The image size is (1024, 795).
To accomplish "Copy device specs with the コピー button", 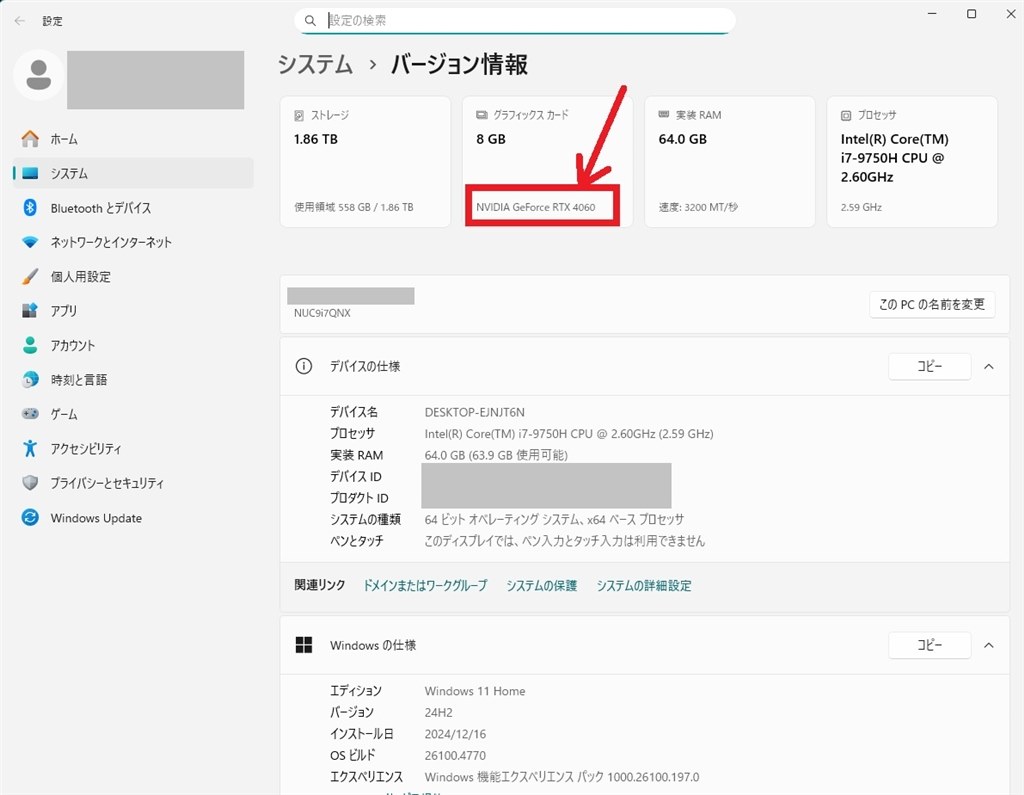I will point(929,366).
